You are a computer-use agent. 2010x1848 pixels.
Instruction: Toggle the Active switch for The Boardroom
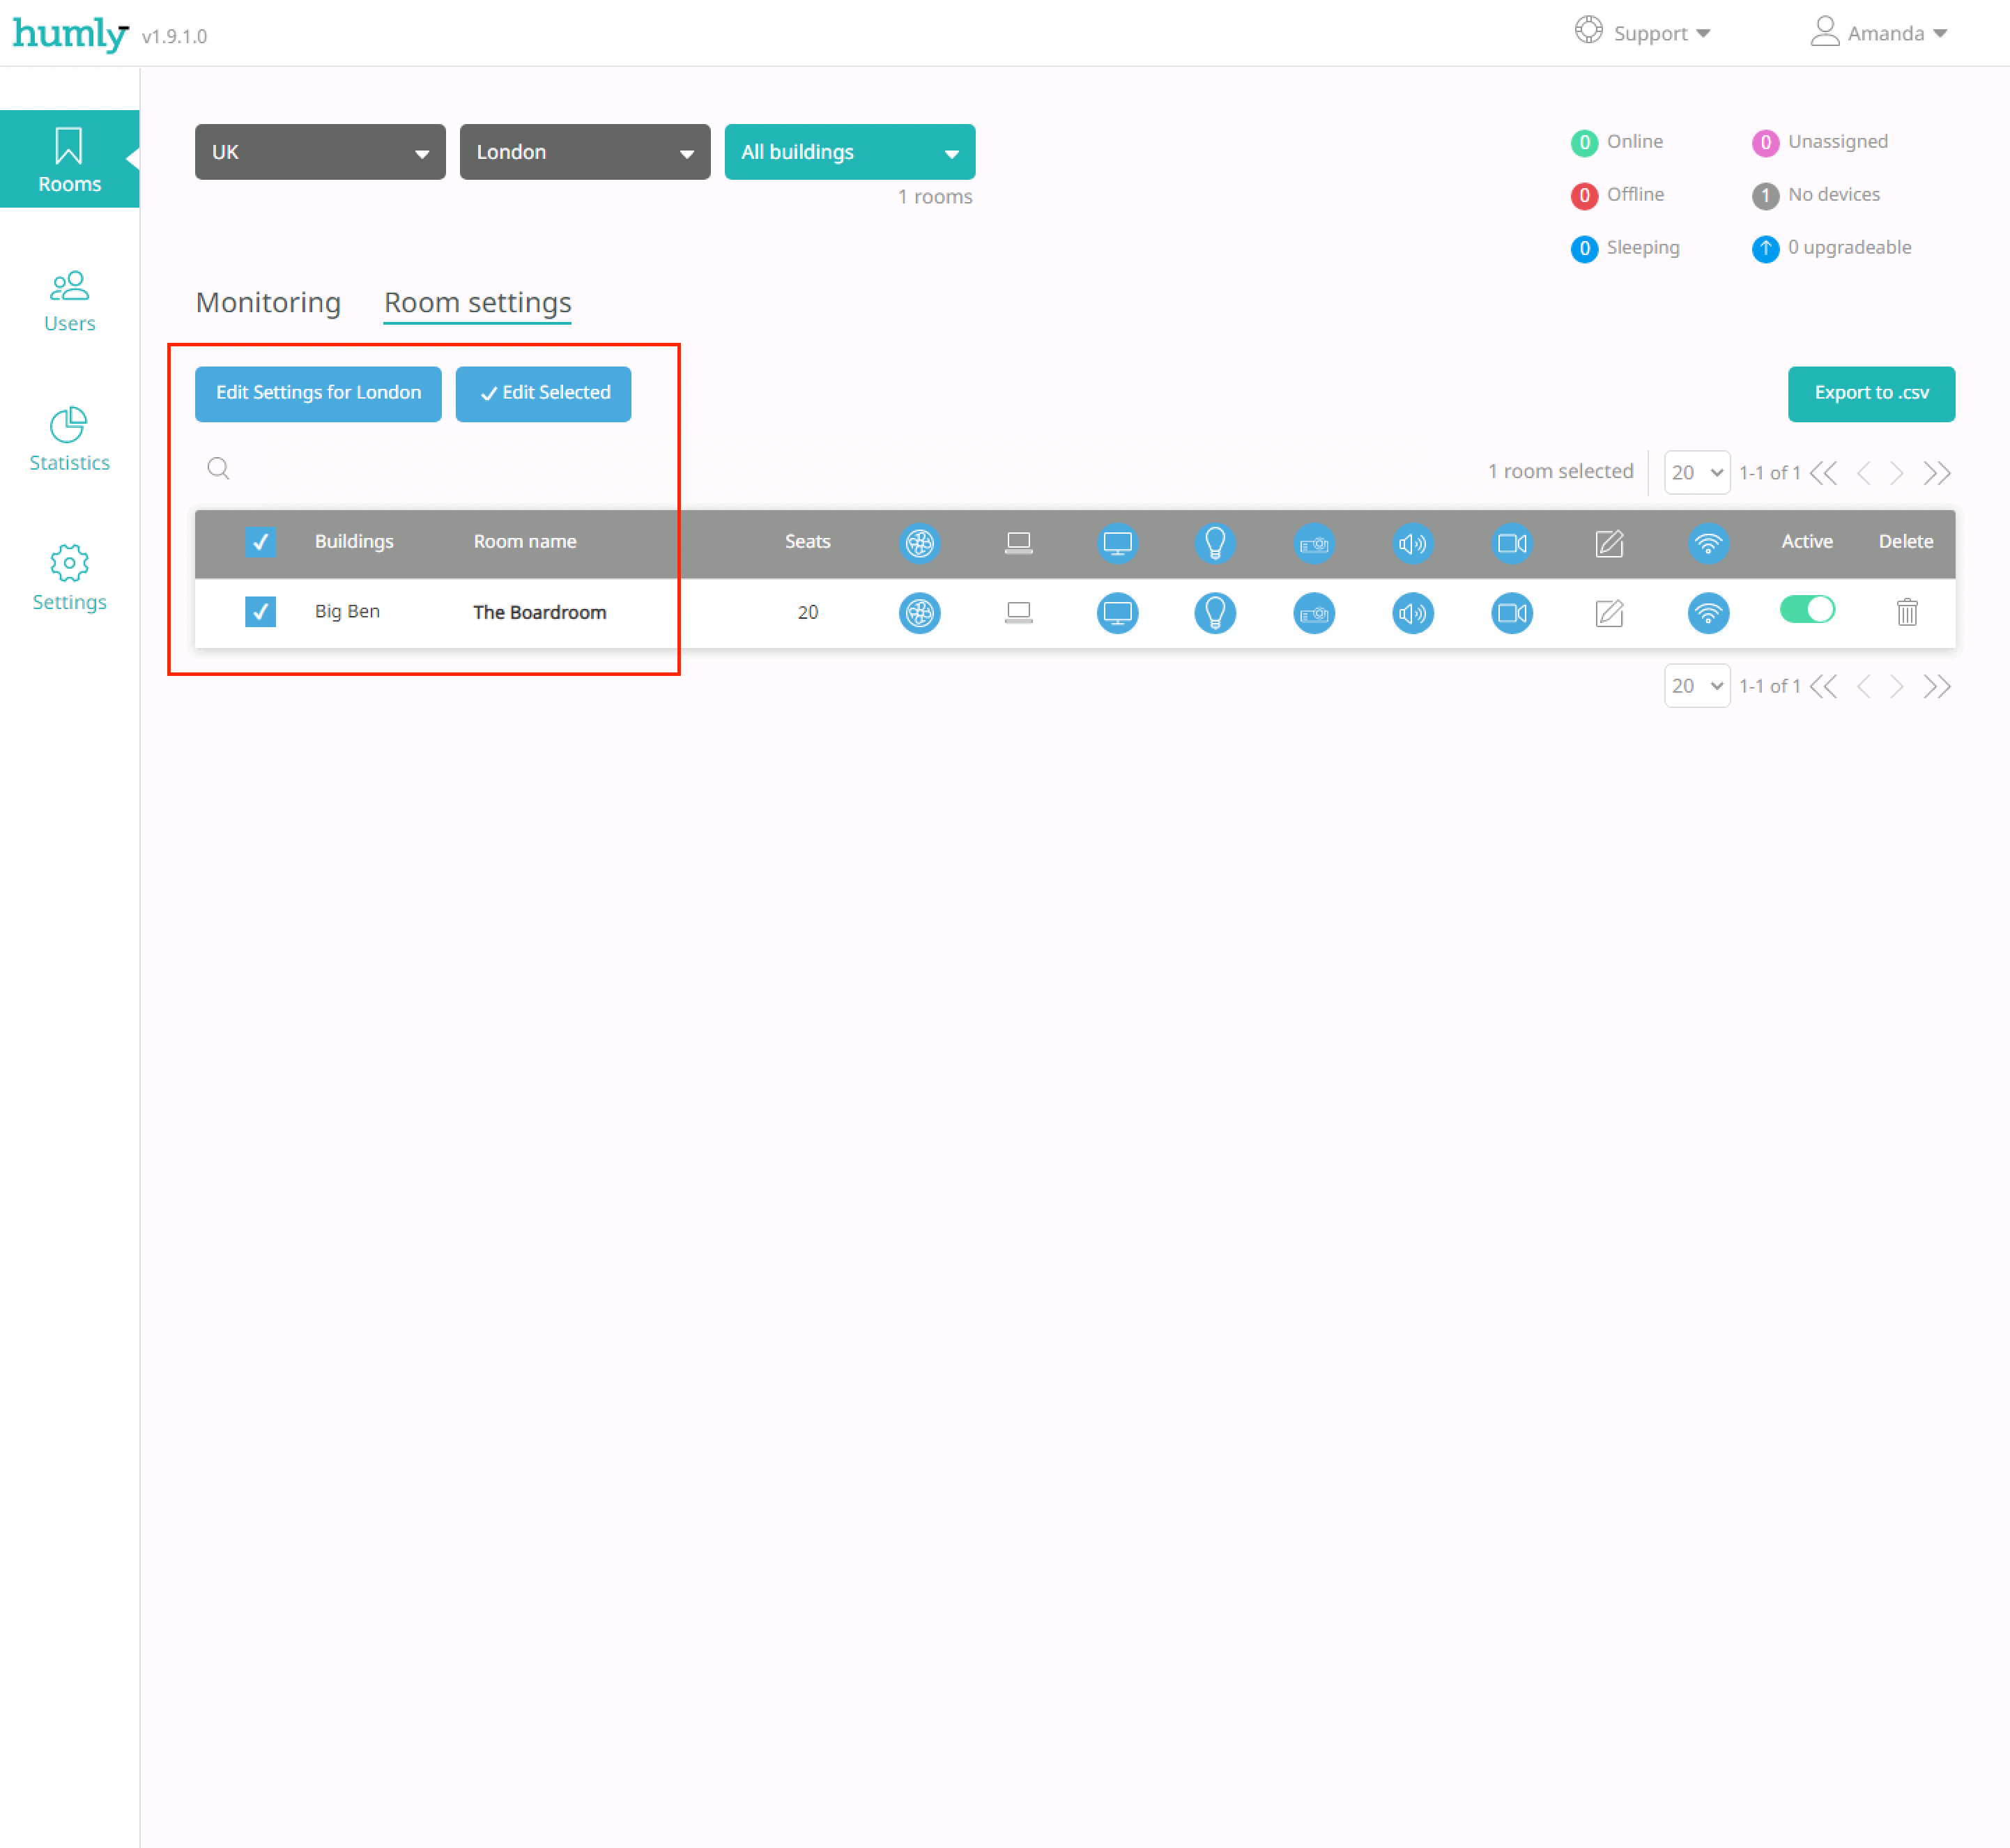tap(1809, 610)
